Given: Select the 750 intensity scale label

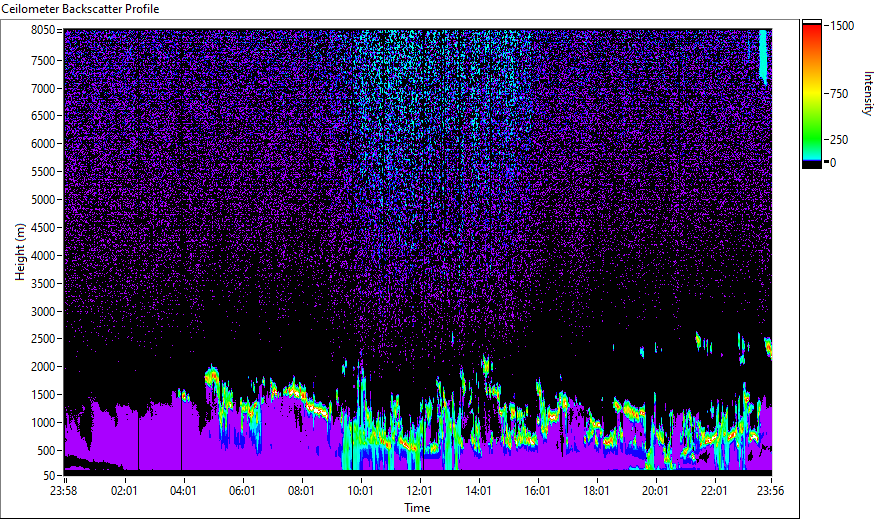Looking at the screenshot, I should pyautogui.click(x=839, y=94).
